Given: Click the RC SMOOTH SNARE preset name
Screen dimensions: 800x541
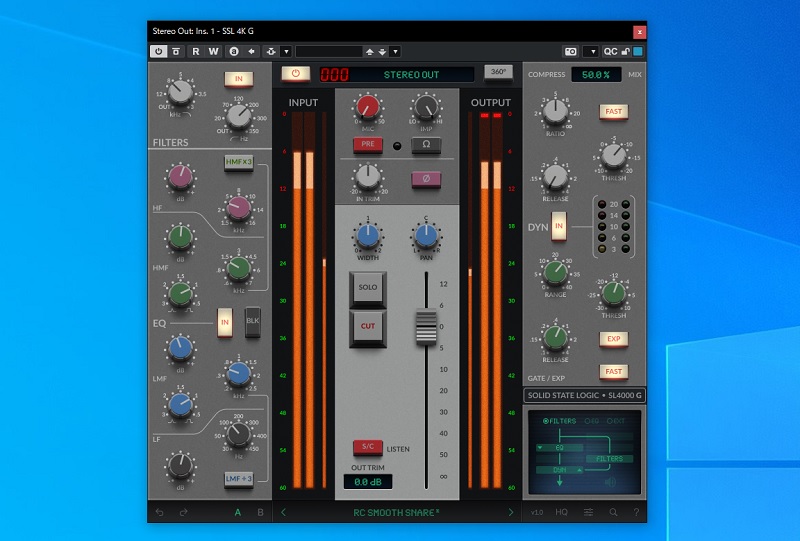Looking at the screenshot, I should coord(396,512).
